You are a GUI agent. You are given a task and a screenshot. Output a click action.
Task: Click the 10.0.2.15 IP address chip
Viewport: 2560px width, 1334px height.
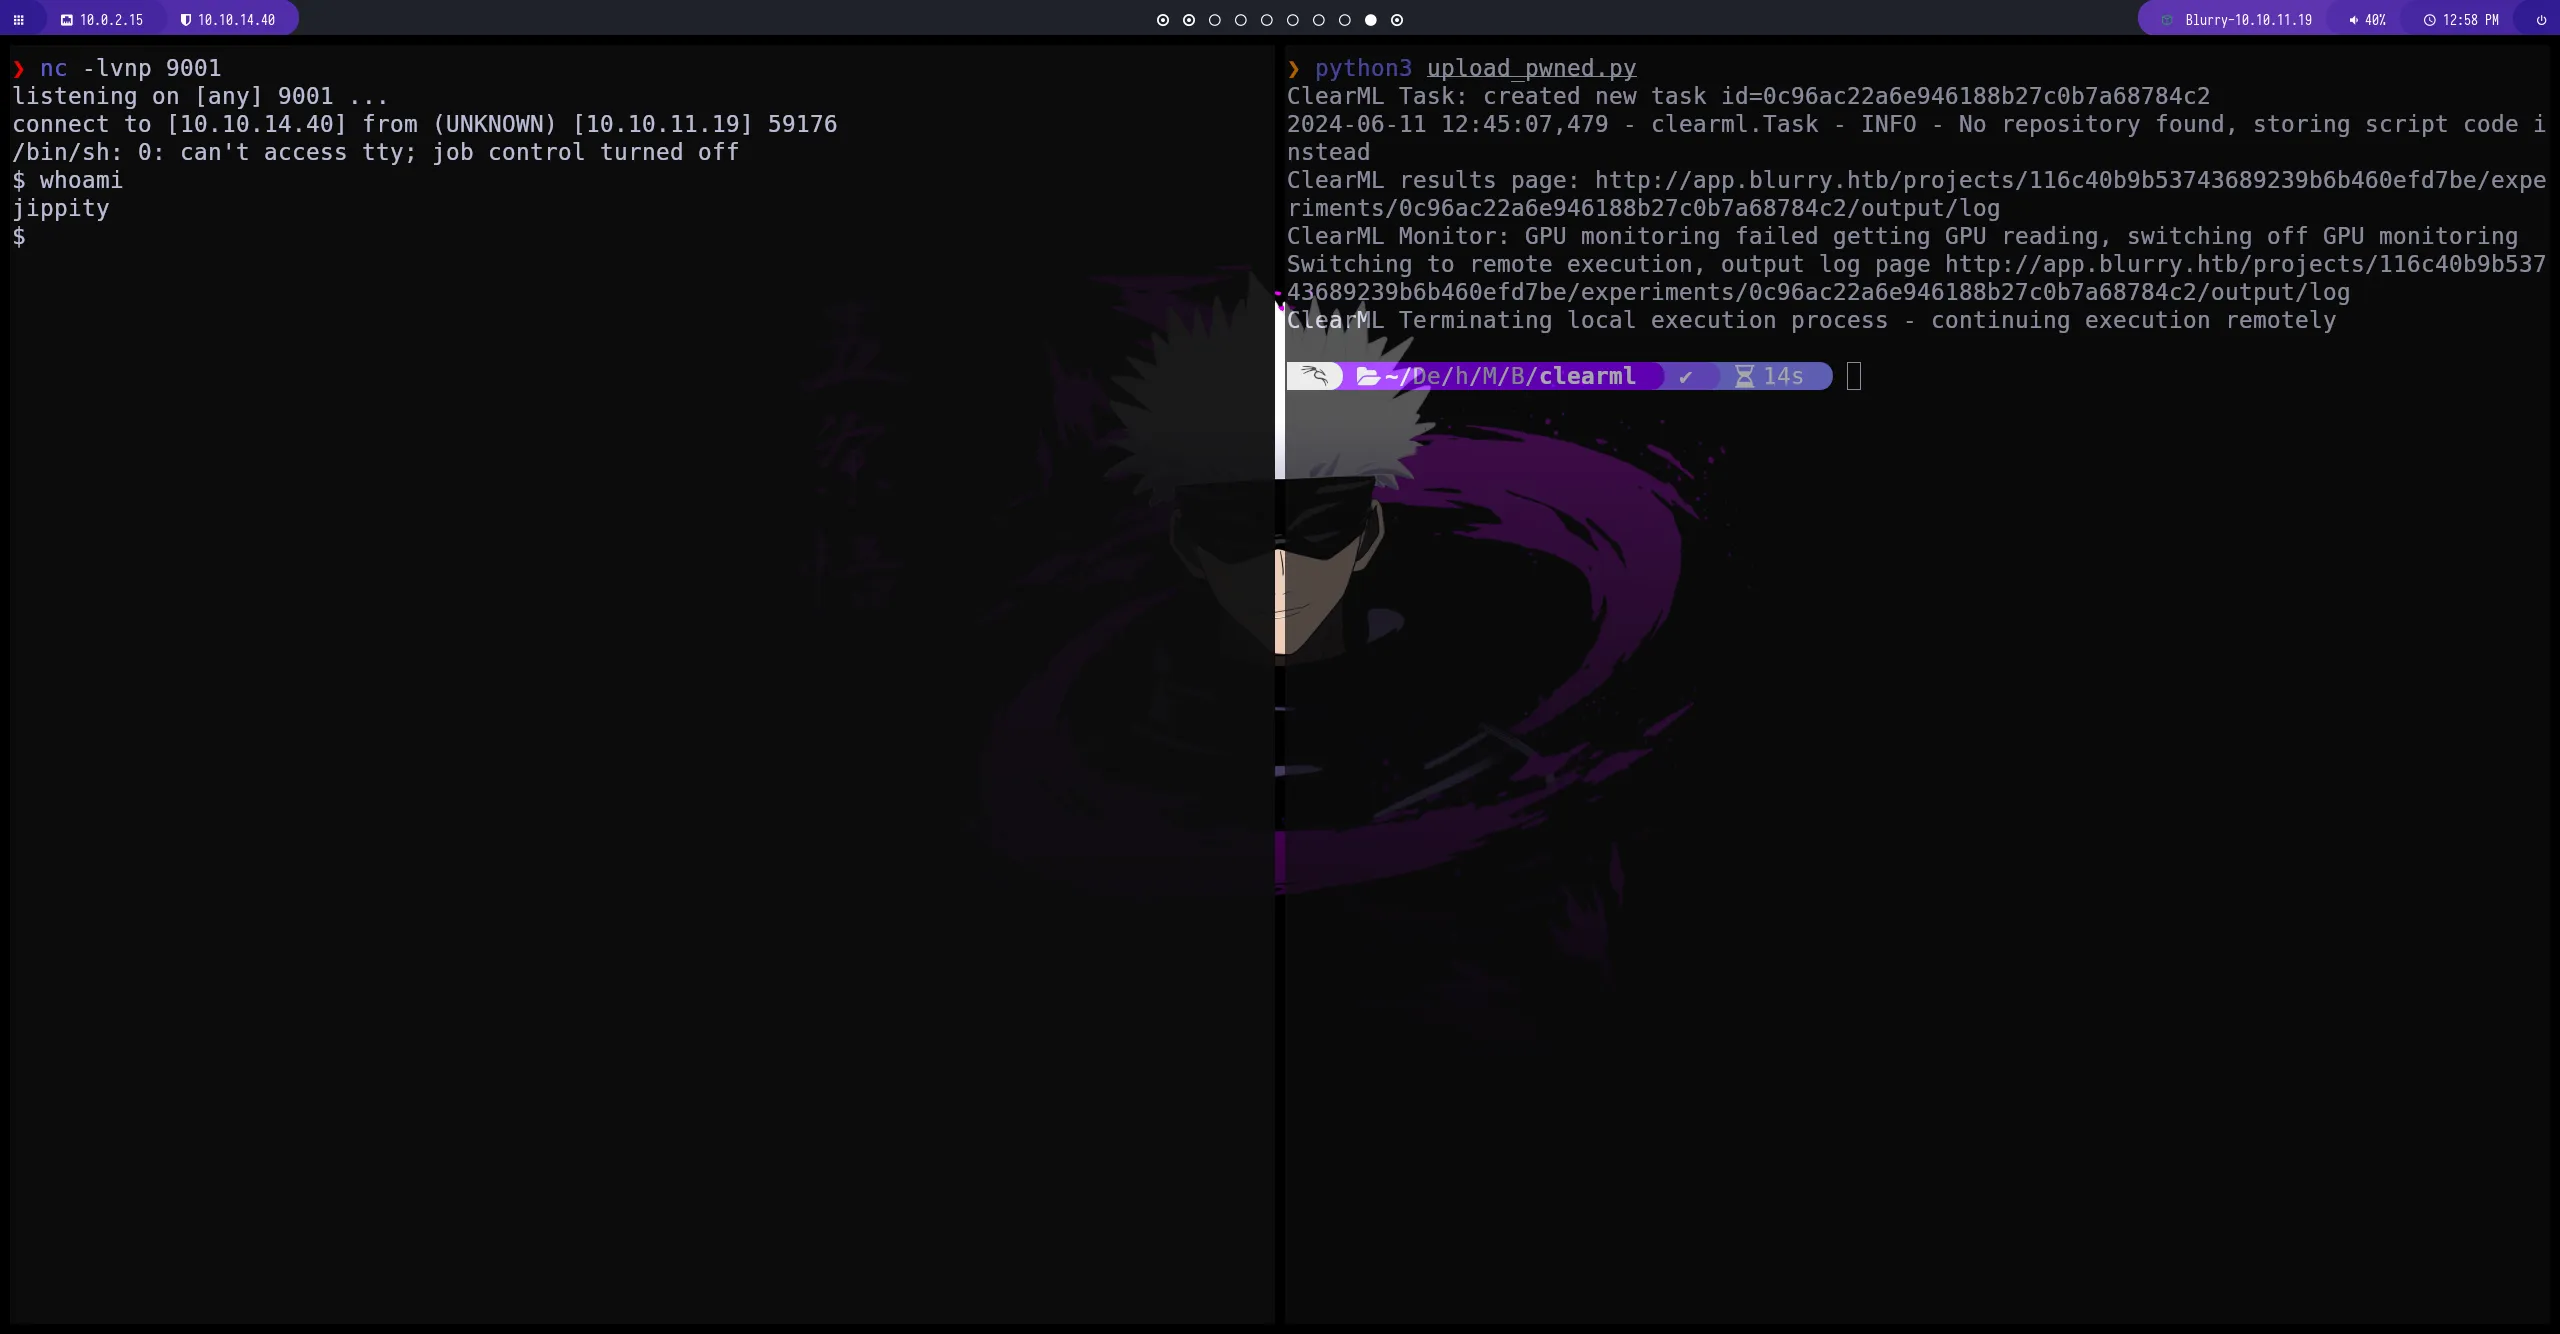(110, 19)
